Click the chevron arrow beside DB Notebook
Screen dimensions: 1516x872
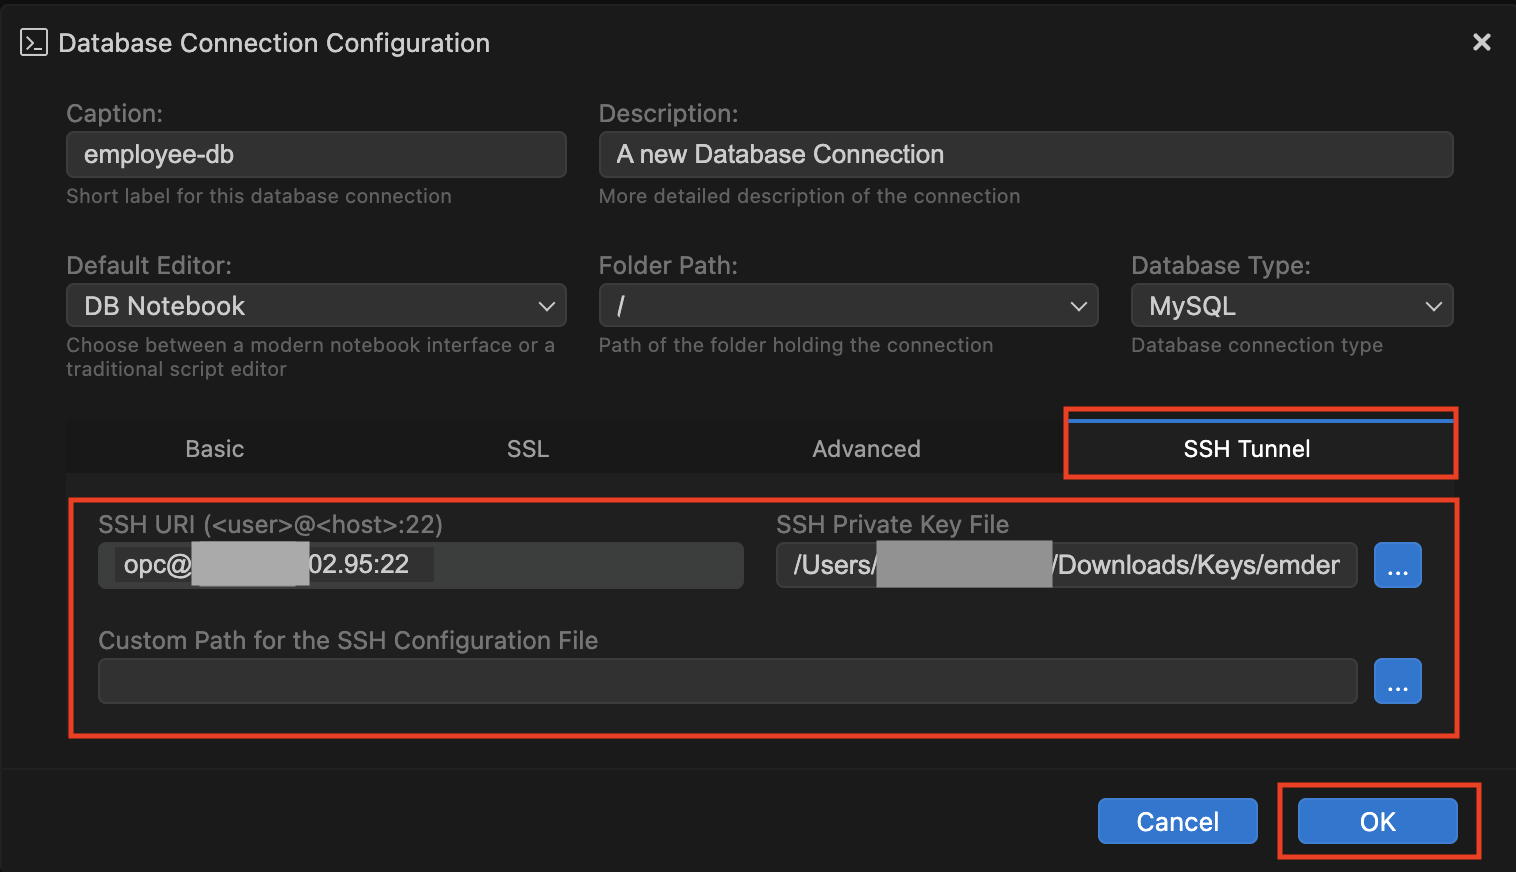tap(546, 306)
